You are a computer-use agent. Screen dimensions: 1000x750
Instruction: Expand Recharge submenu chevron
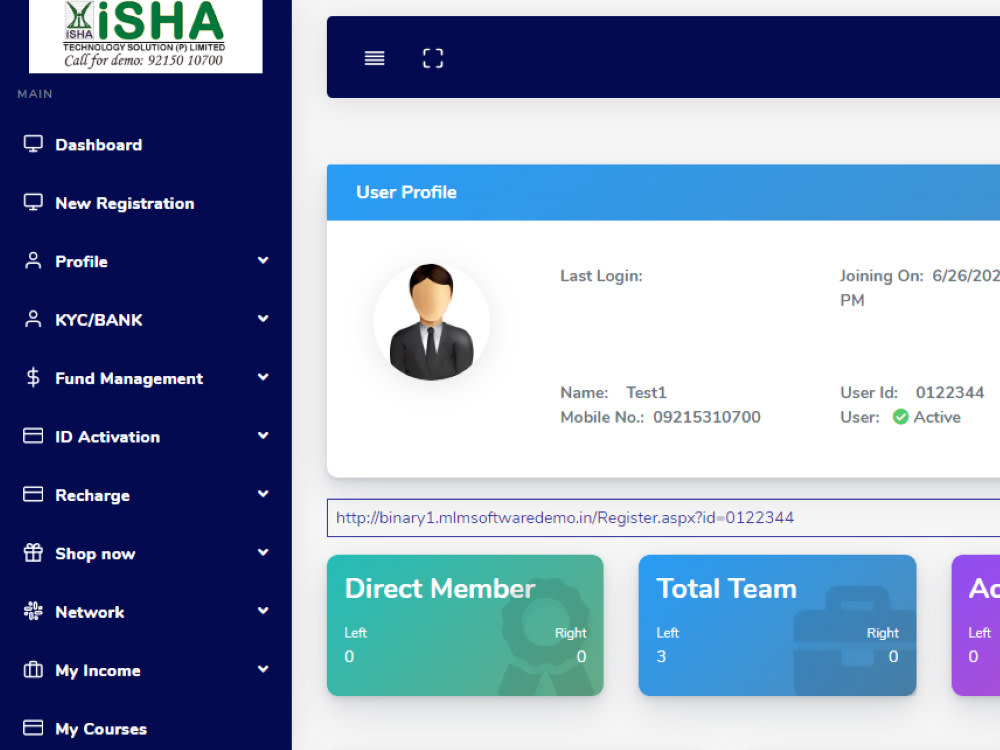coord(263,494)
